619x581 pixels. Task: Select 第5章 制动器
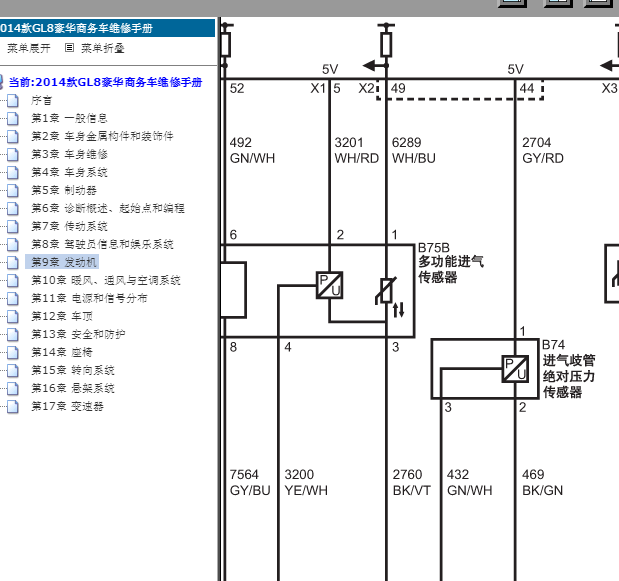pos(64,190)
